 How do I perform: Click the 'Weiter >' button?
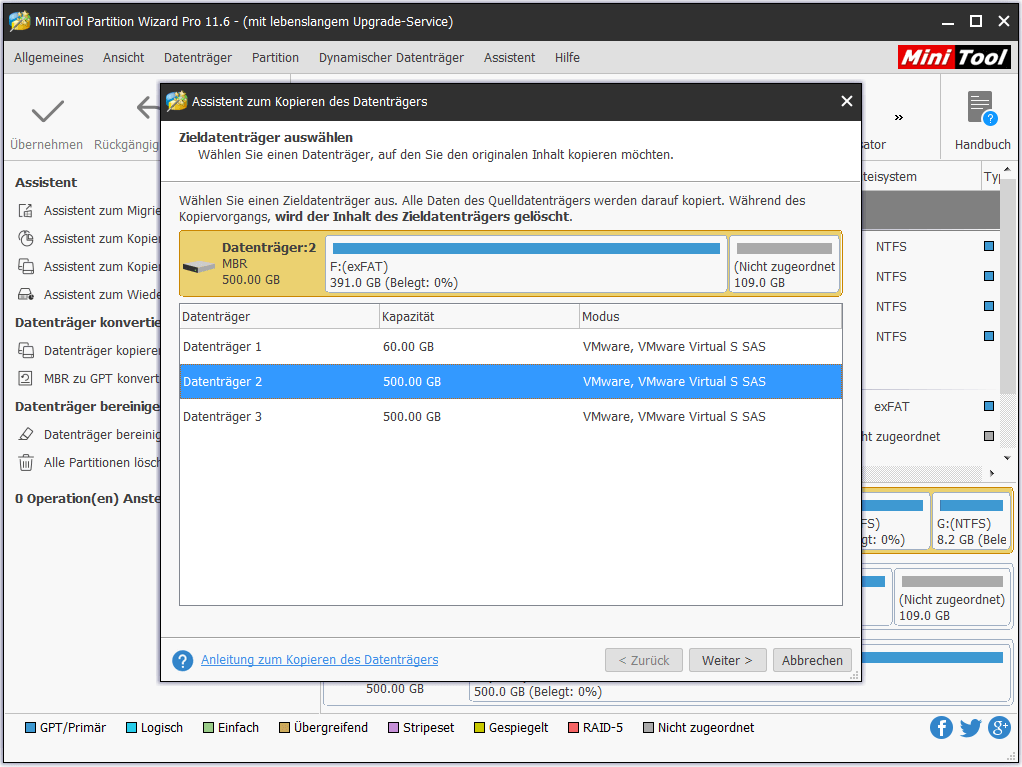pyautogui.click(x=727, y=660)
